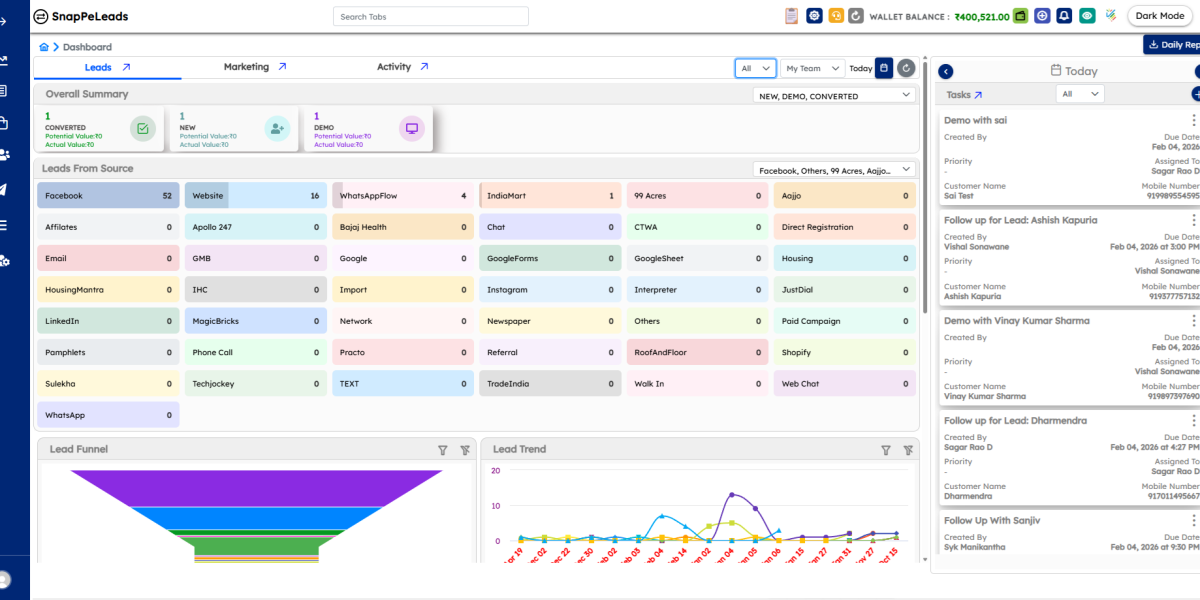Expand the NEW, DEMO, CONVERTED status dropdown
The image size is (1200, 600).
click(834, 96)
